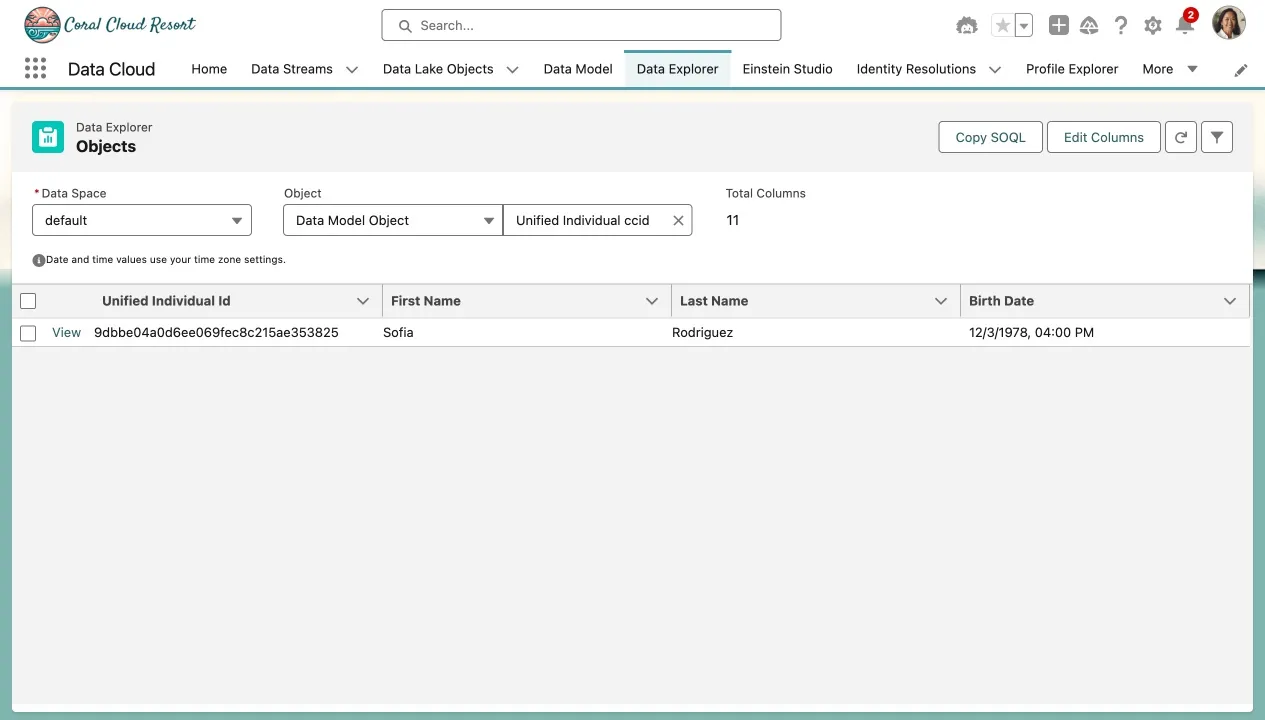Click the Help question mark icon

[x=1121, y=26]
